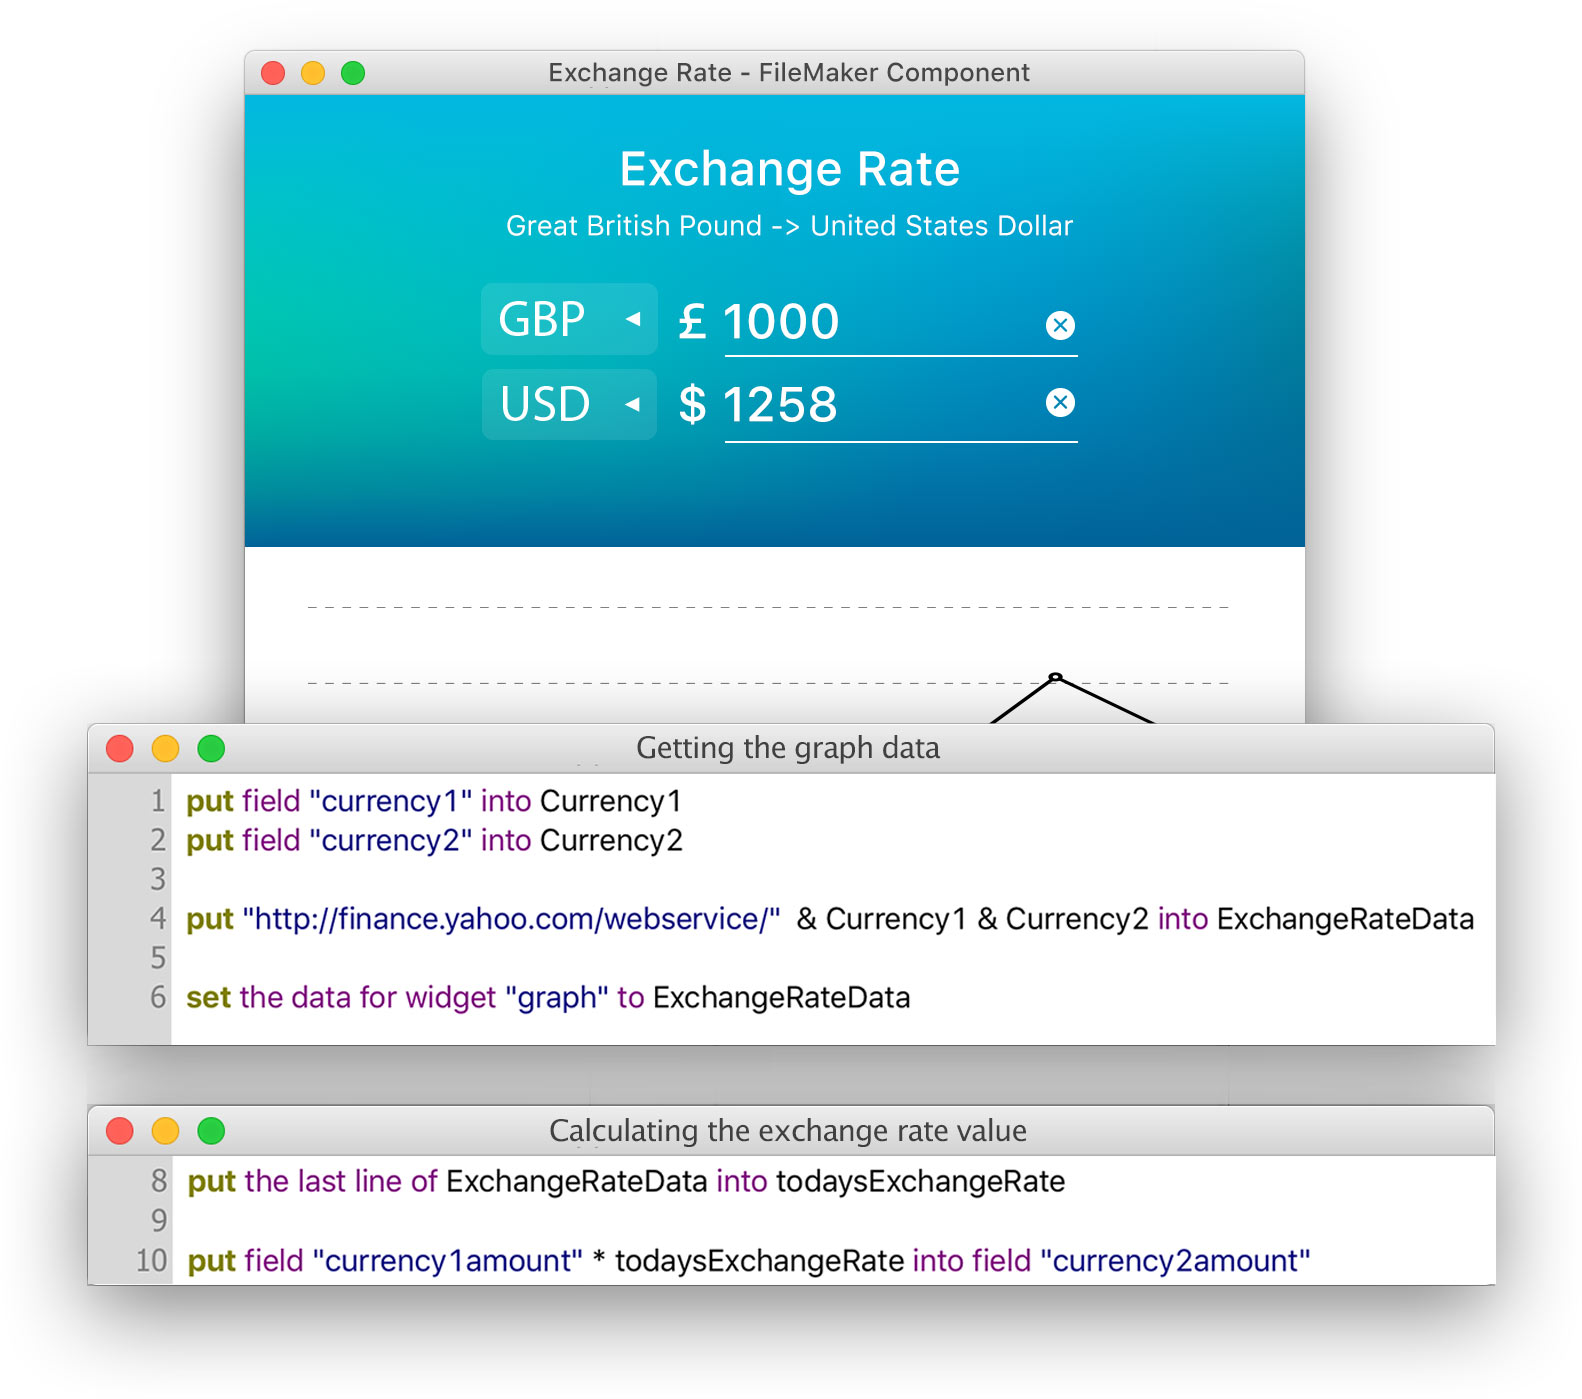This screenshot has width=1582, height=1399.
Task: Click the Getting the graph data title bar
Action: coord(791,748)
